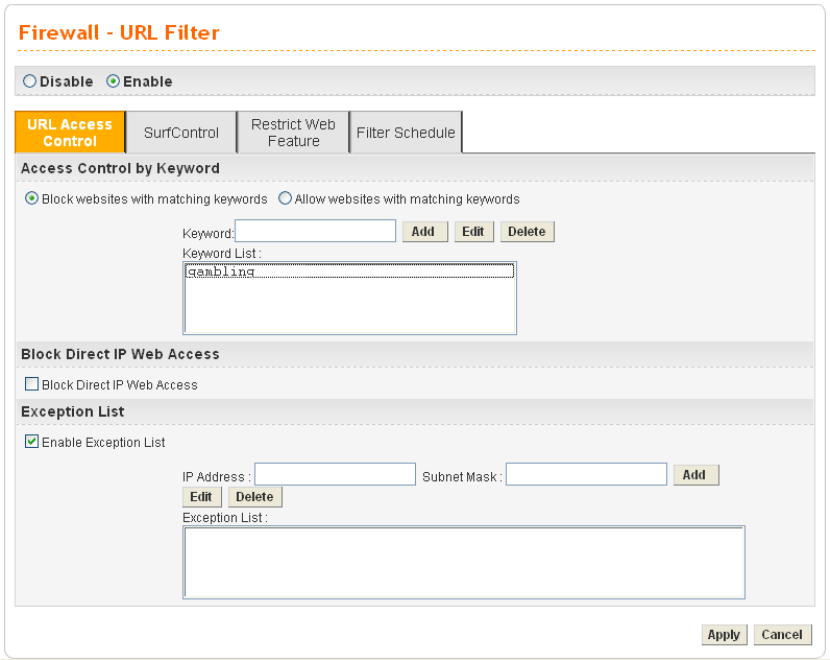The height and width of the screenshot is (660, 830).
Task: Focus the Subnet Mask input field
Action: pos(586,474)
